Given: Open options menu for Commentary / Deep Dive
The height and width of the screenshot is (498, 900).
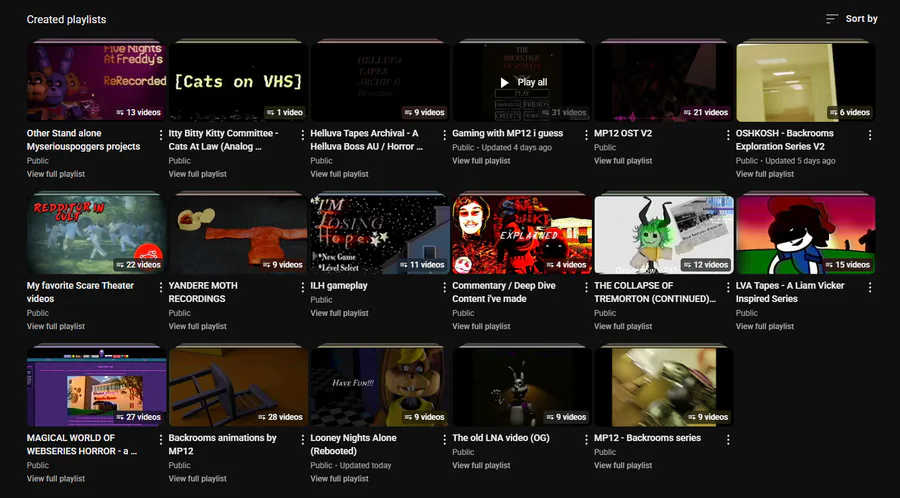Looking at the screenshot, I should (586, 287).
